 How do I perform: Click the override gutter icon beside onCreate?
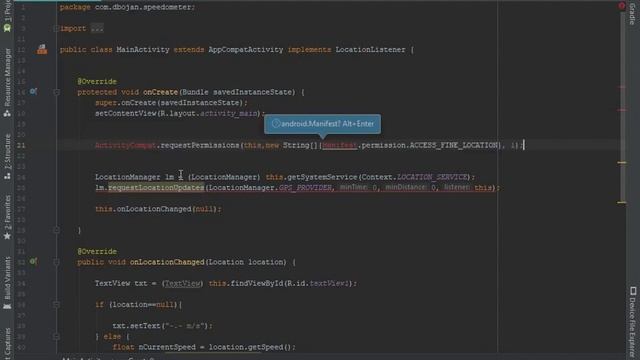[x=33, y=91]
